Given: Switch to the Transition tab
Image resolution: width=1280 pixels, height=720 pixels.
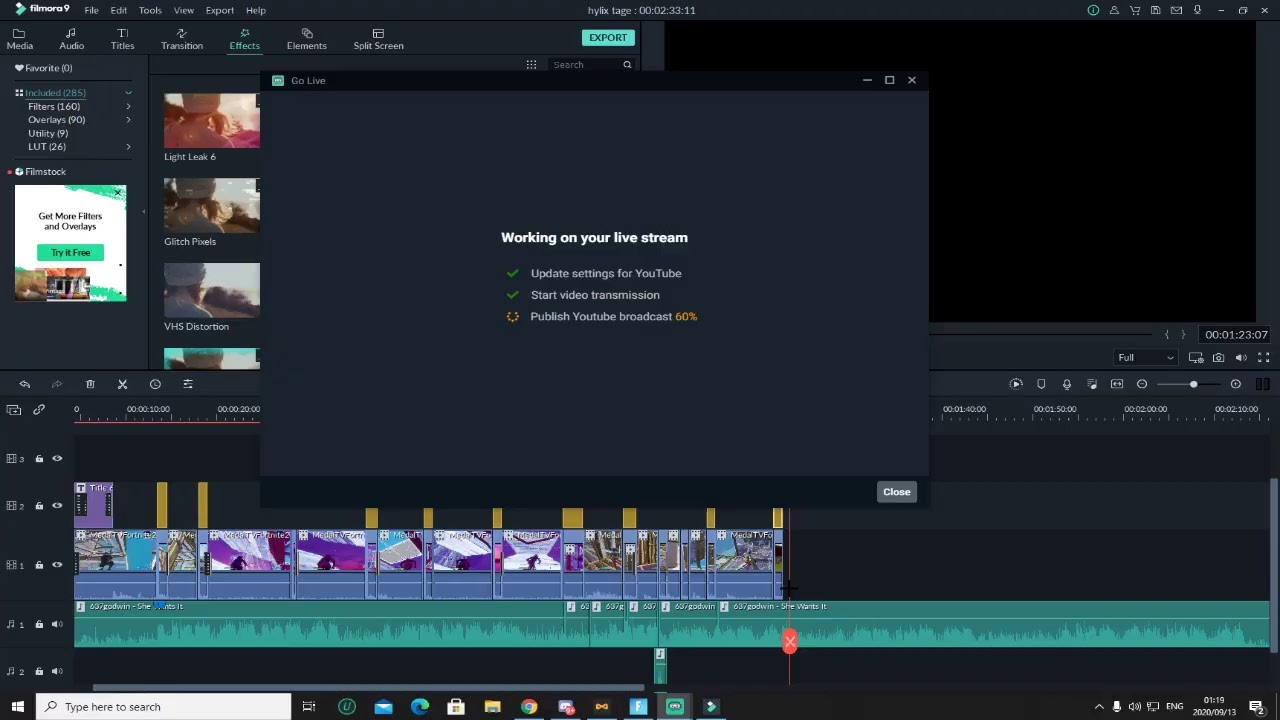Looking at the screenshot, I should pyautogui.click(x=182, y=39).
